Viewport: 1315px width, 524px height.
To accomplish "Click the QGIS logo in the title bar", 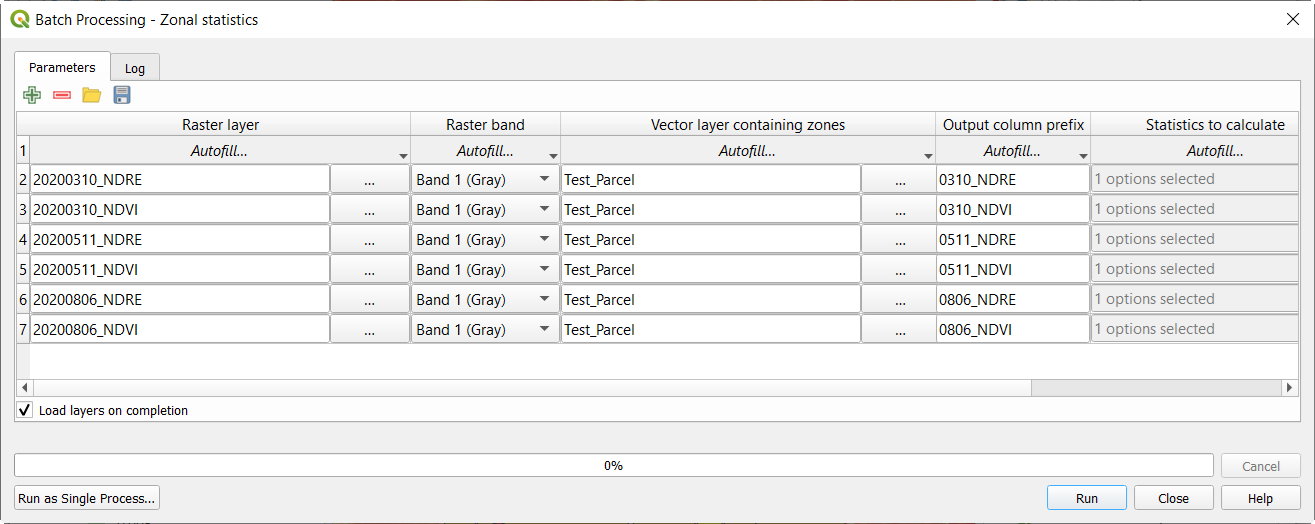I will pyautogui.click(x=19, y=19).
